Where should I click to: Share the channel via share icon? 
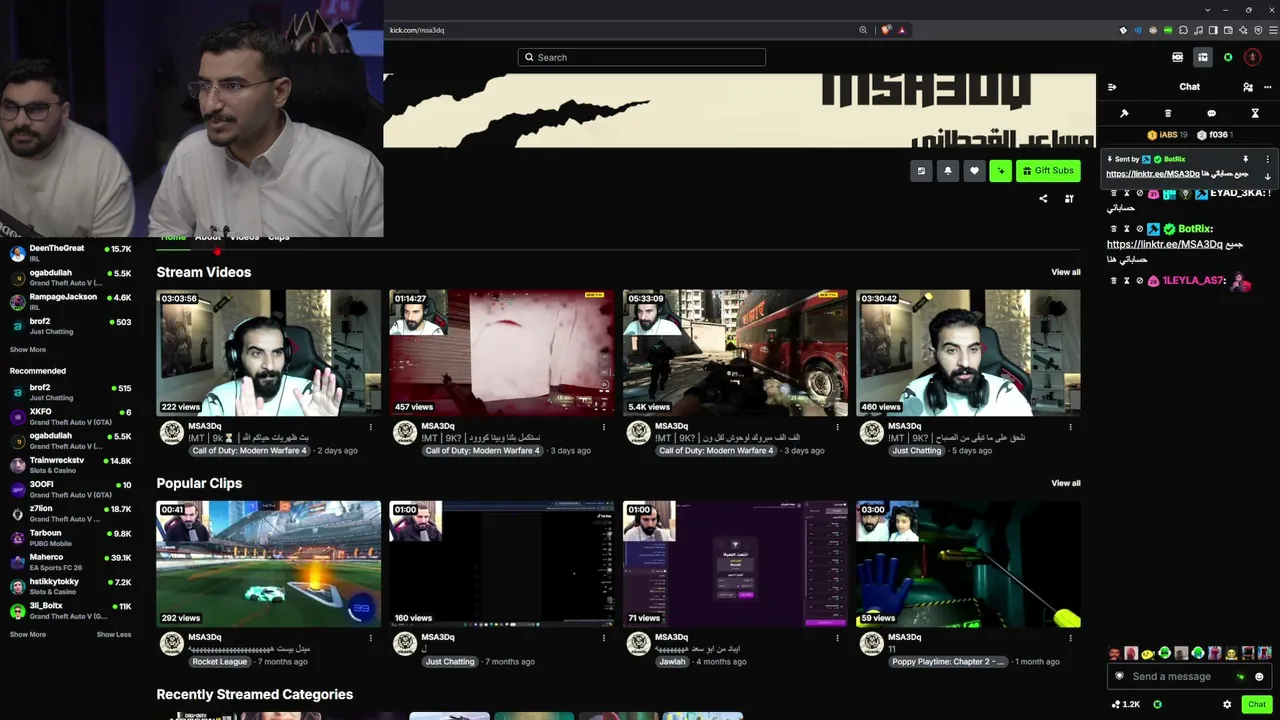(1043, 199)
